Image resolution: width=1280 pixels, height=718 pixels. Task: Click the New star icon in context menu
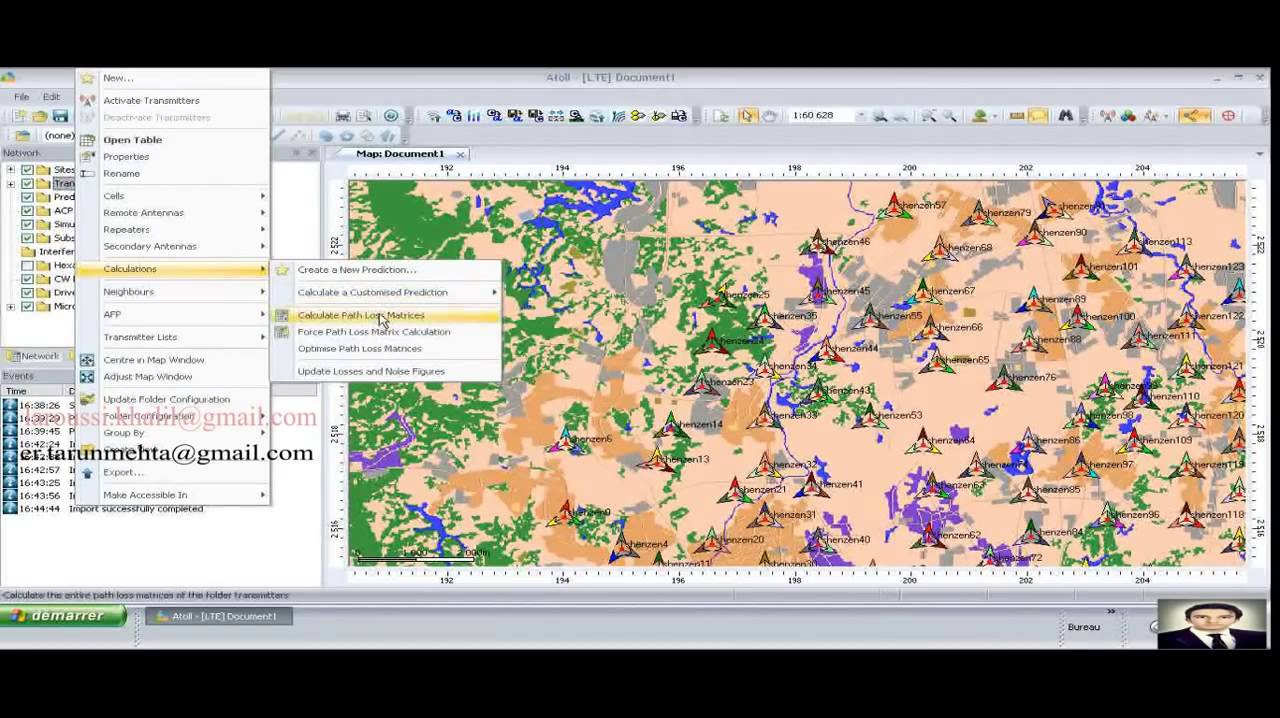[87, 78]
